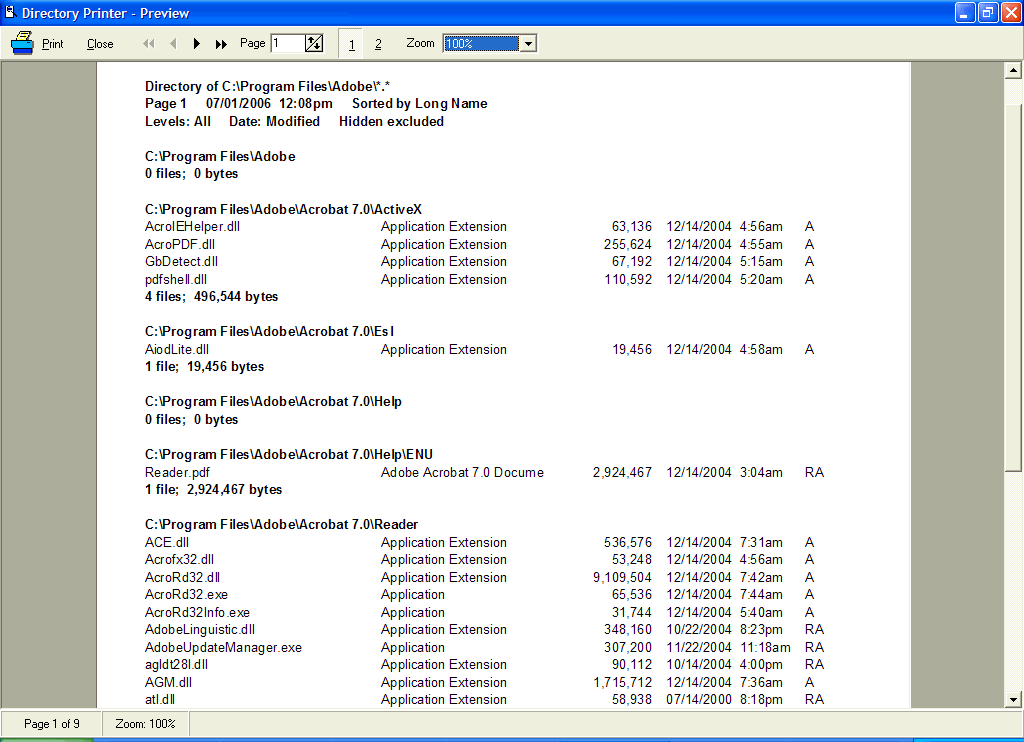Click the 'AcroRd32.dll' file name
Screen dimensions: 1024x742
(x=183, y=577)
